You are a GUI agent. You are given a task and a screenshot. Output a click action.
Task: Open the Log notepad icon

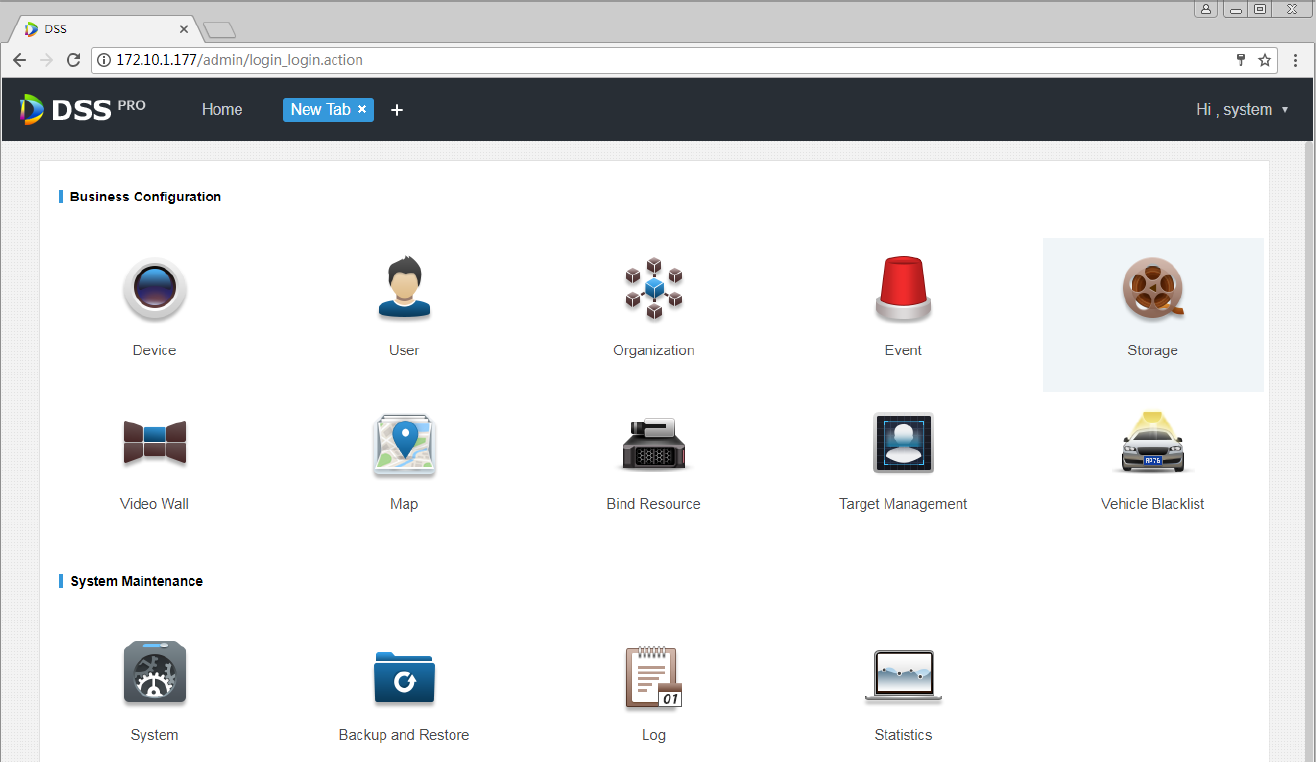tap(654, 677)
